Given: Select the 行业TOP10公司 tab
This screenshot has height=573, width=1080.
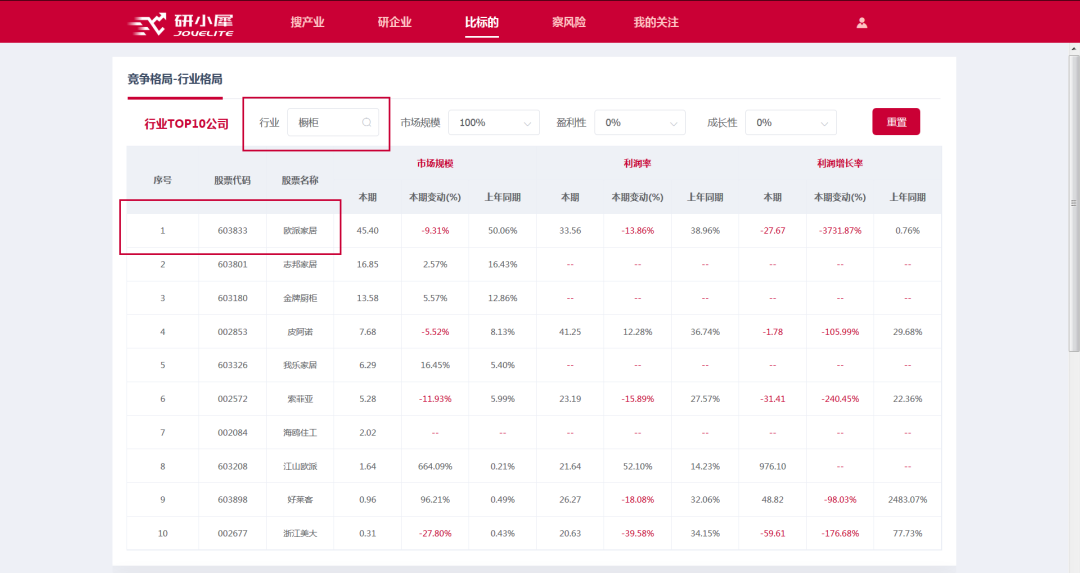Looking at the screenshot, I should (186, 124).
